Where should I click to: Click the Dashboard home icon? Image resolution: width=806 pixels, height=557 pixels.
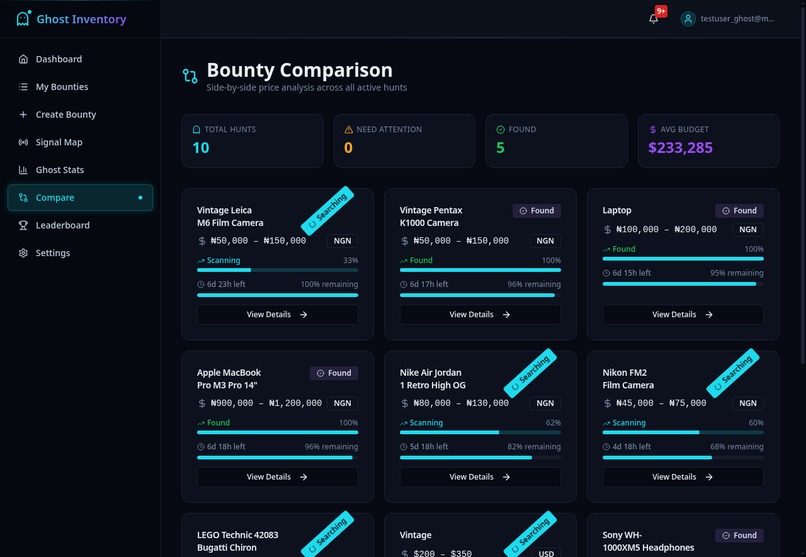[23, 59]
